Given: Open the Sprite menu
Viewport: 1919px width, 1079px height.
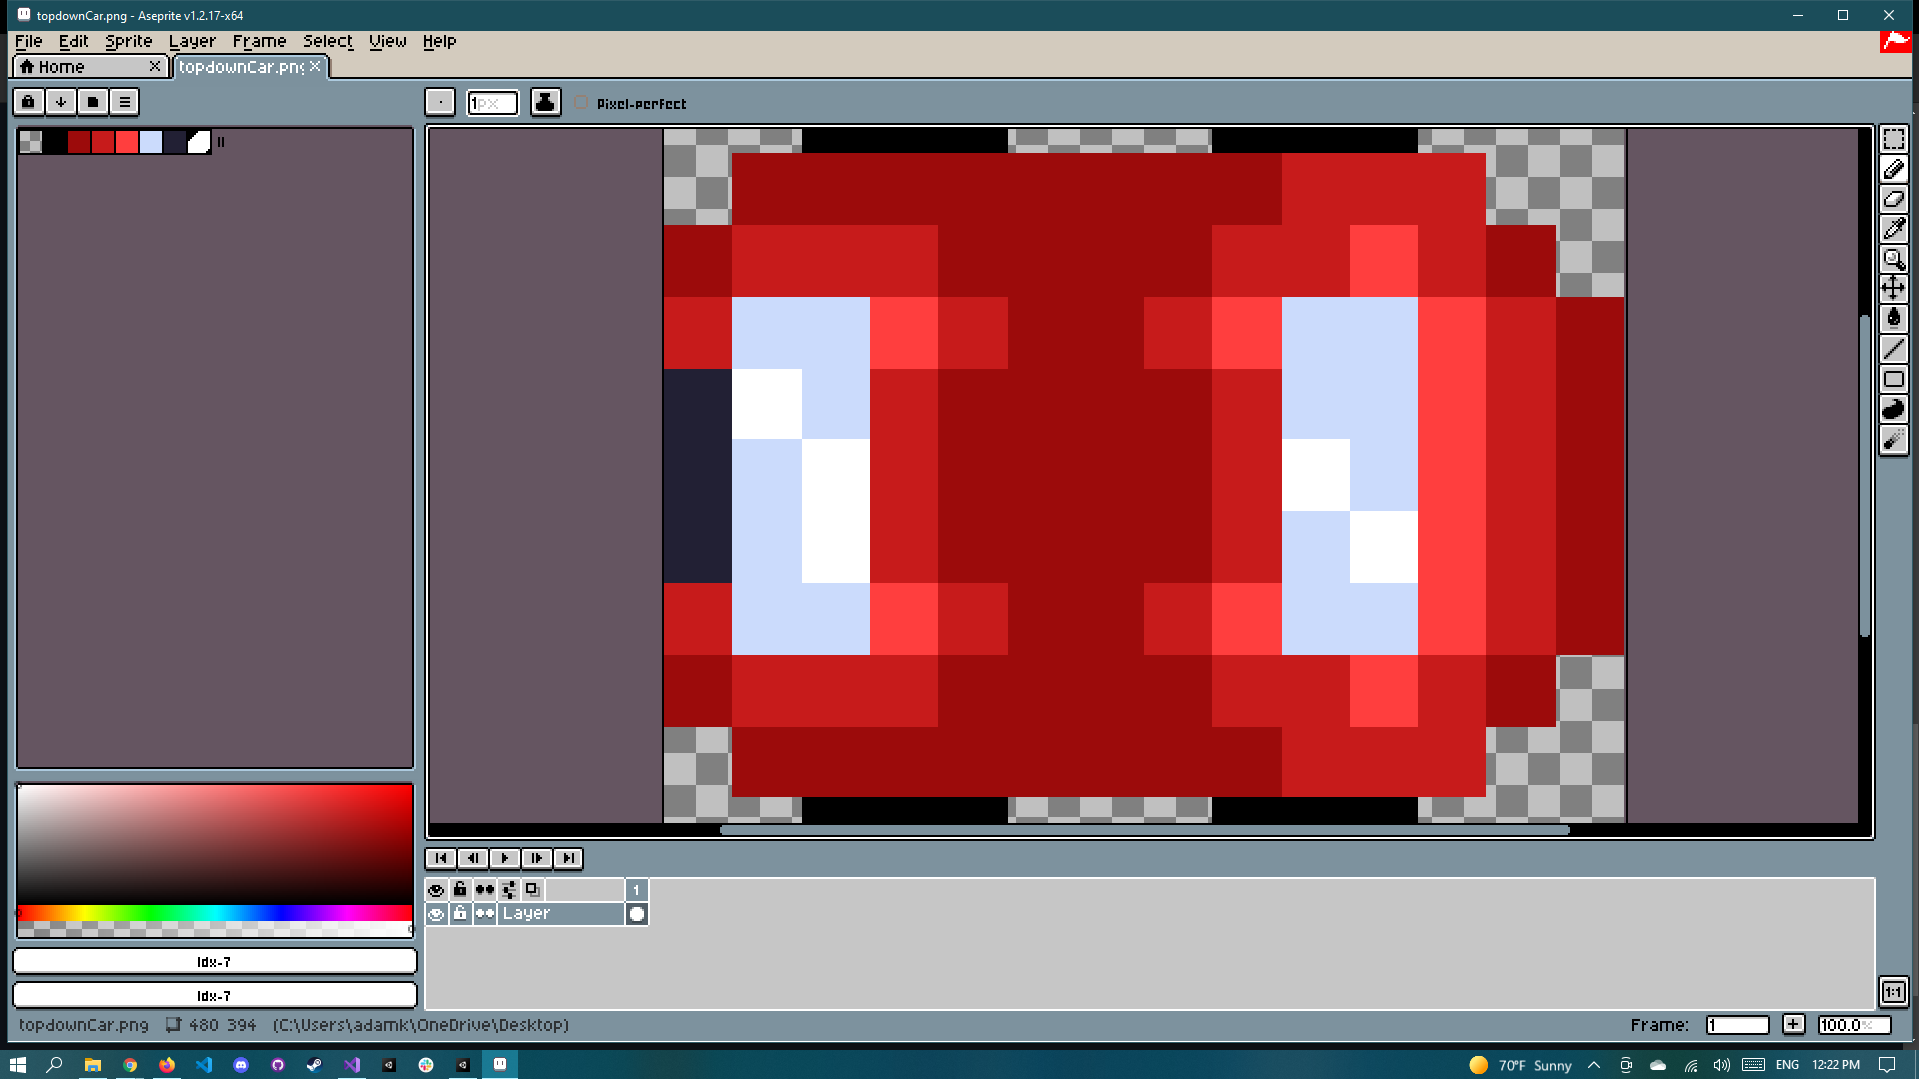Looking at the screenshot, I should pos(128,41).
